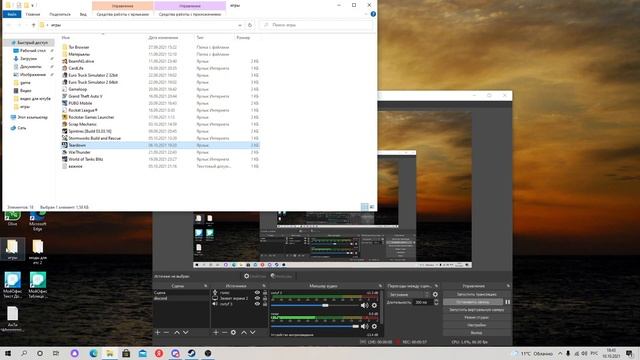Open Explorer address bar history dropdown
The image size is (640, 360).
coord(240,25)
